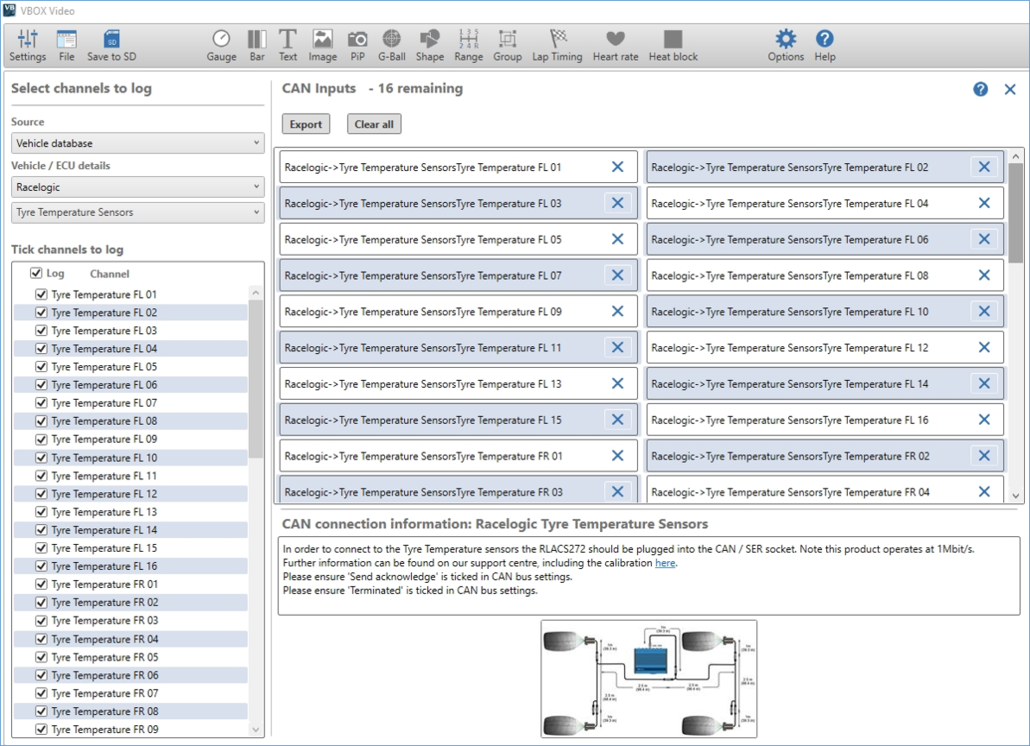Add a Heart rate element
Screen dimensions: 1030x746
(x=616, y=45)
